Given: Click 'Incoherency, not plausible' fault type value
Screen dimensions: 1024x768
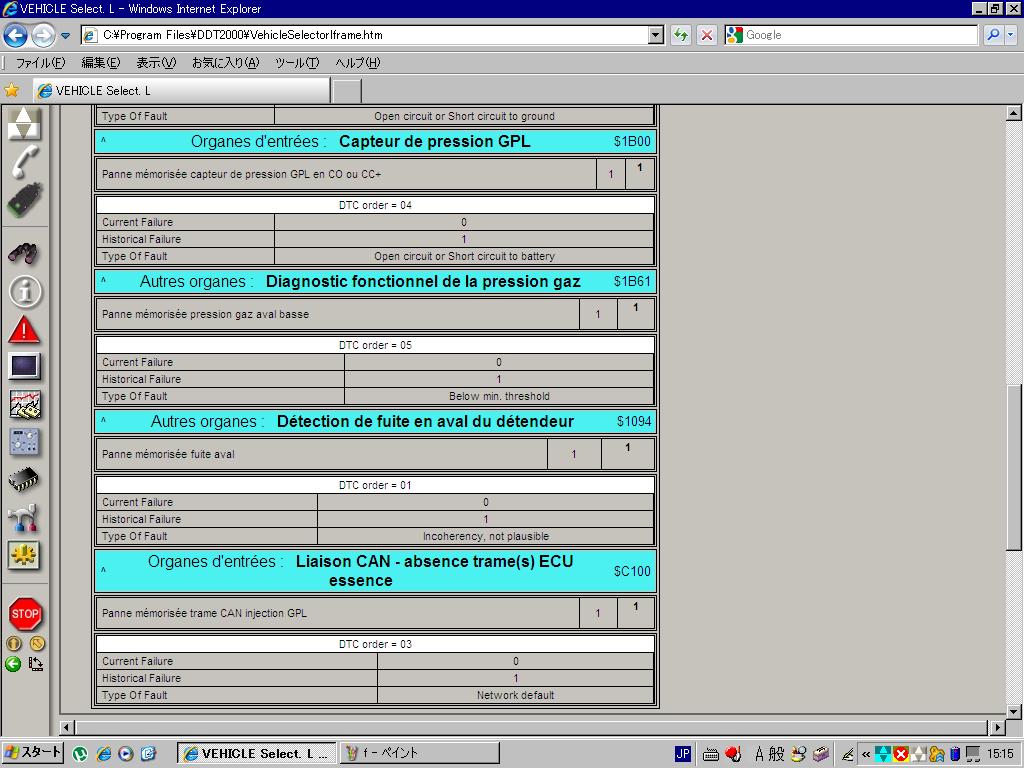Looking at the screenshot, I should 486,536.
